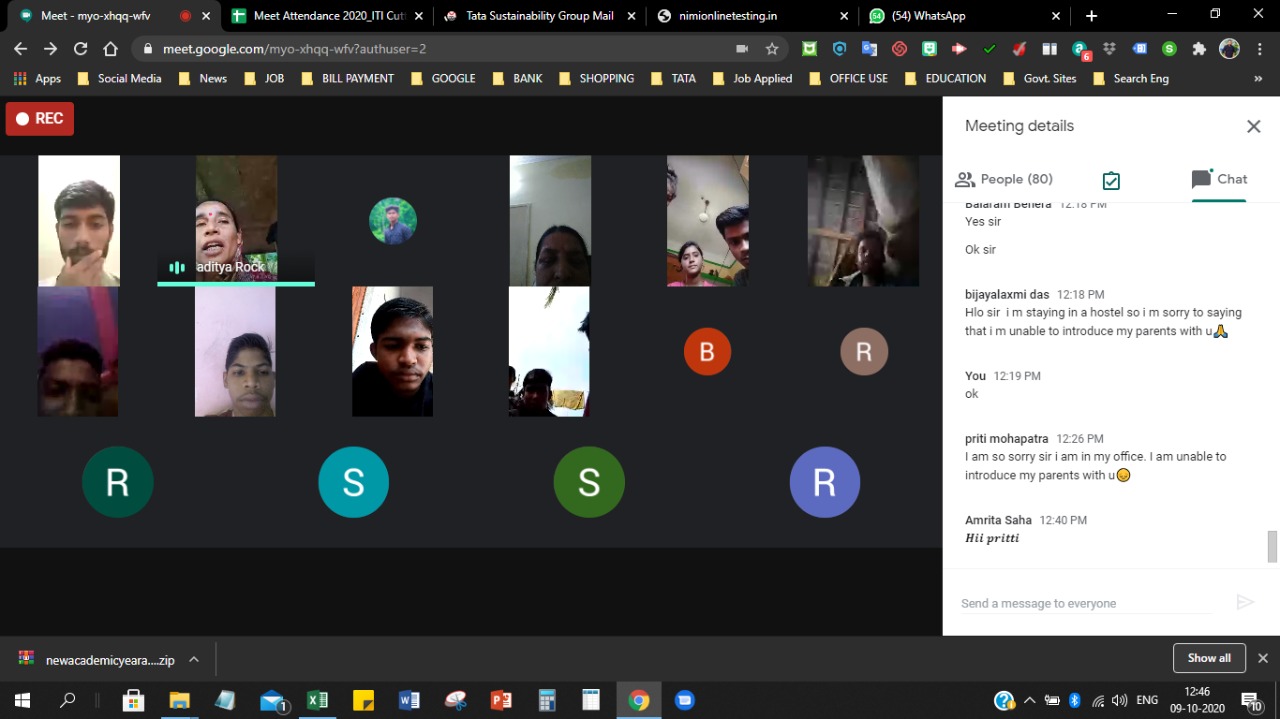Image resolution: width=1280 pixels, height=719 pixels.
Task: Open a new browser tab
Action: click(x=1091, y=16)
